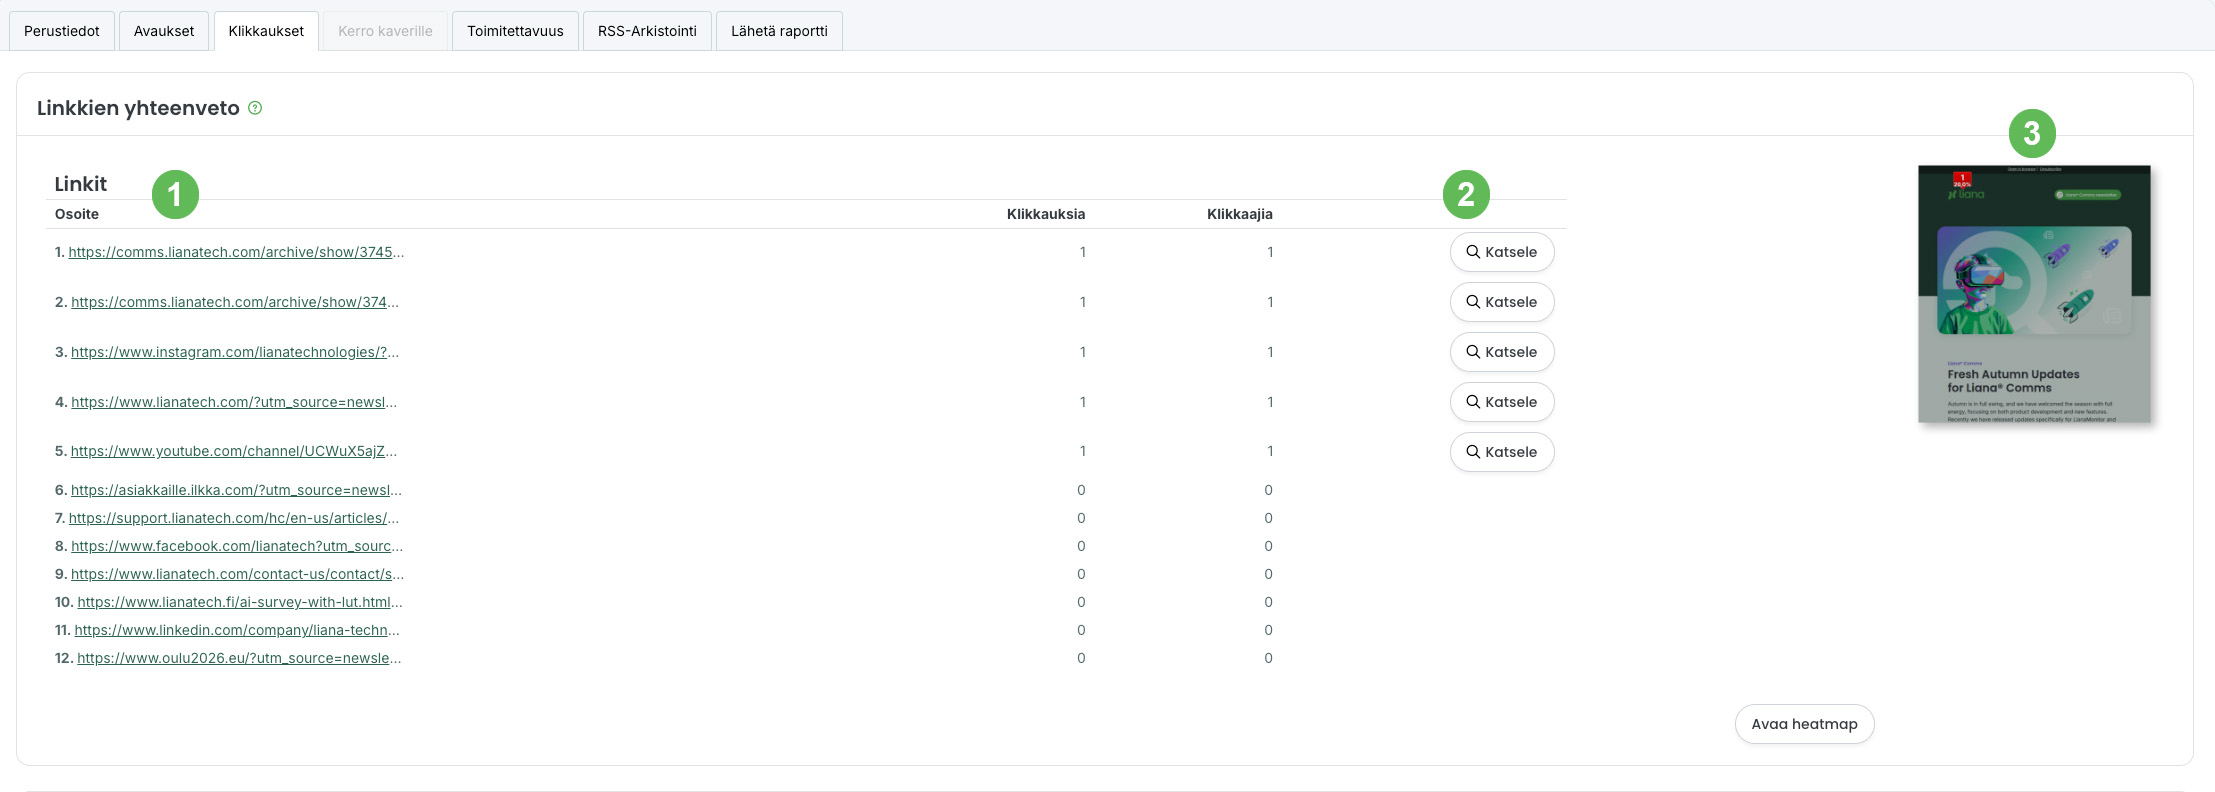The width and height of the screenshot is (2215, 792).
Task: Open the Toimitettavuus tab
Action: pos(515,31)
